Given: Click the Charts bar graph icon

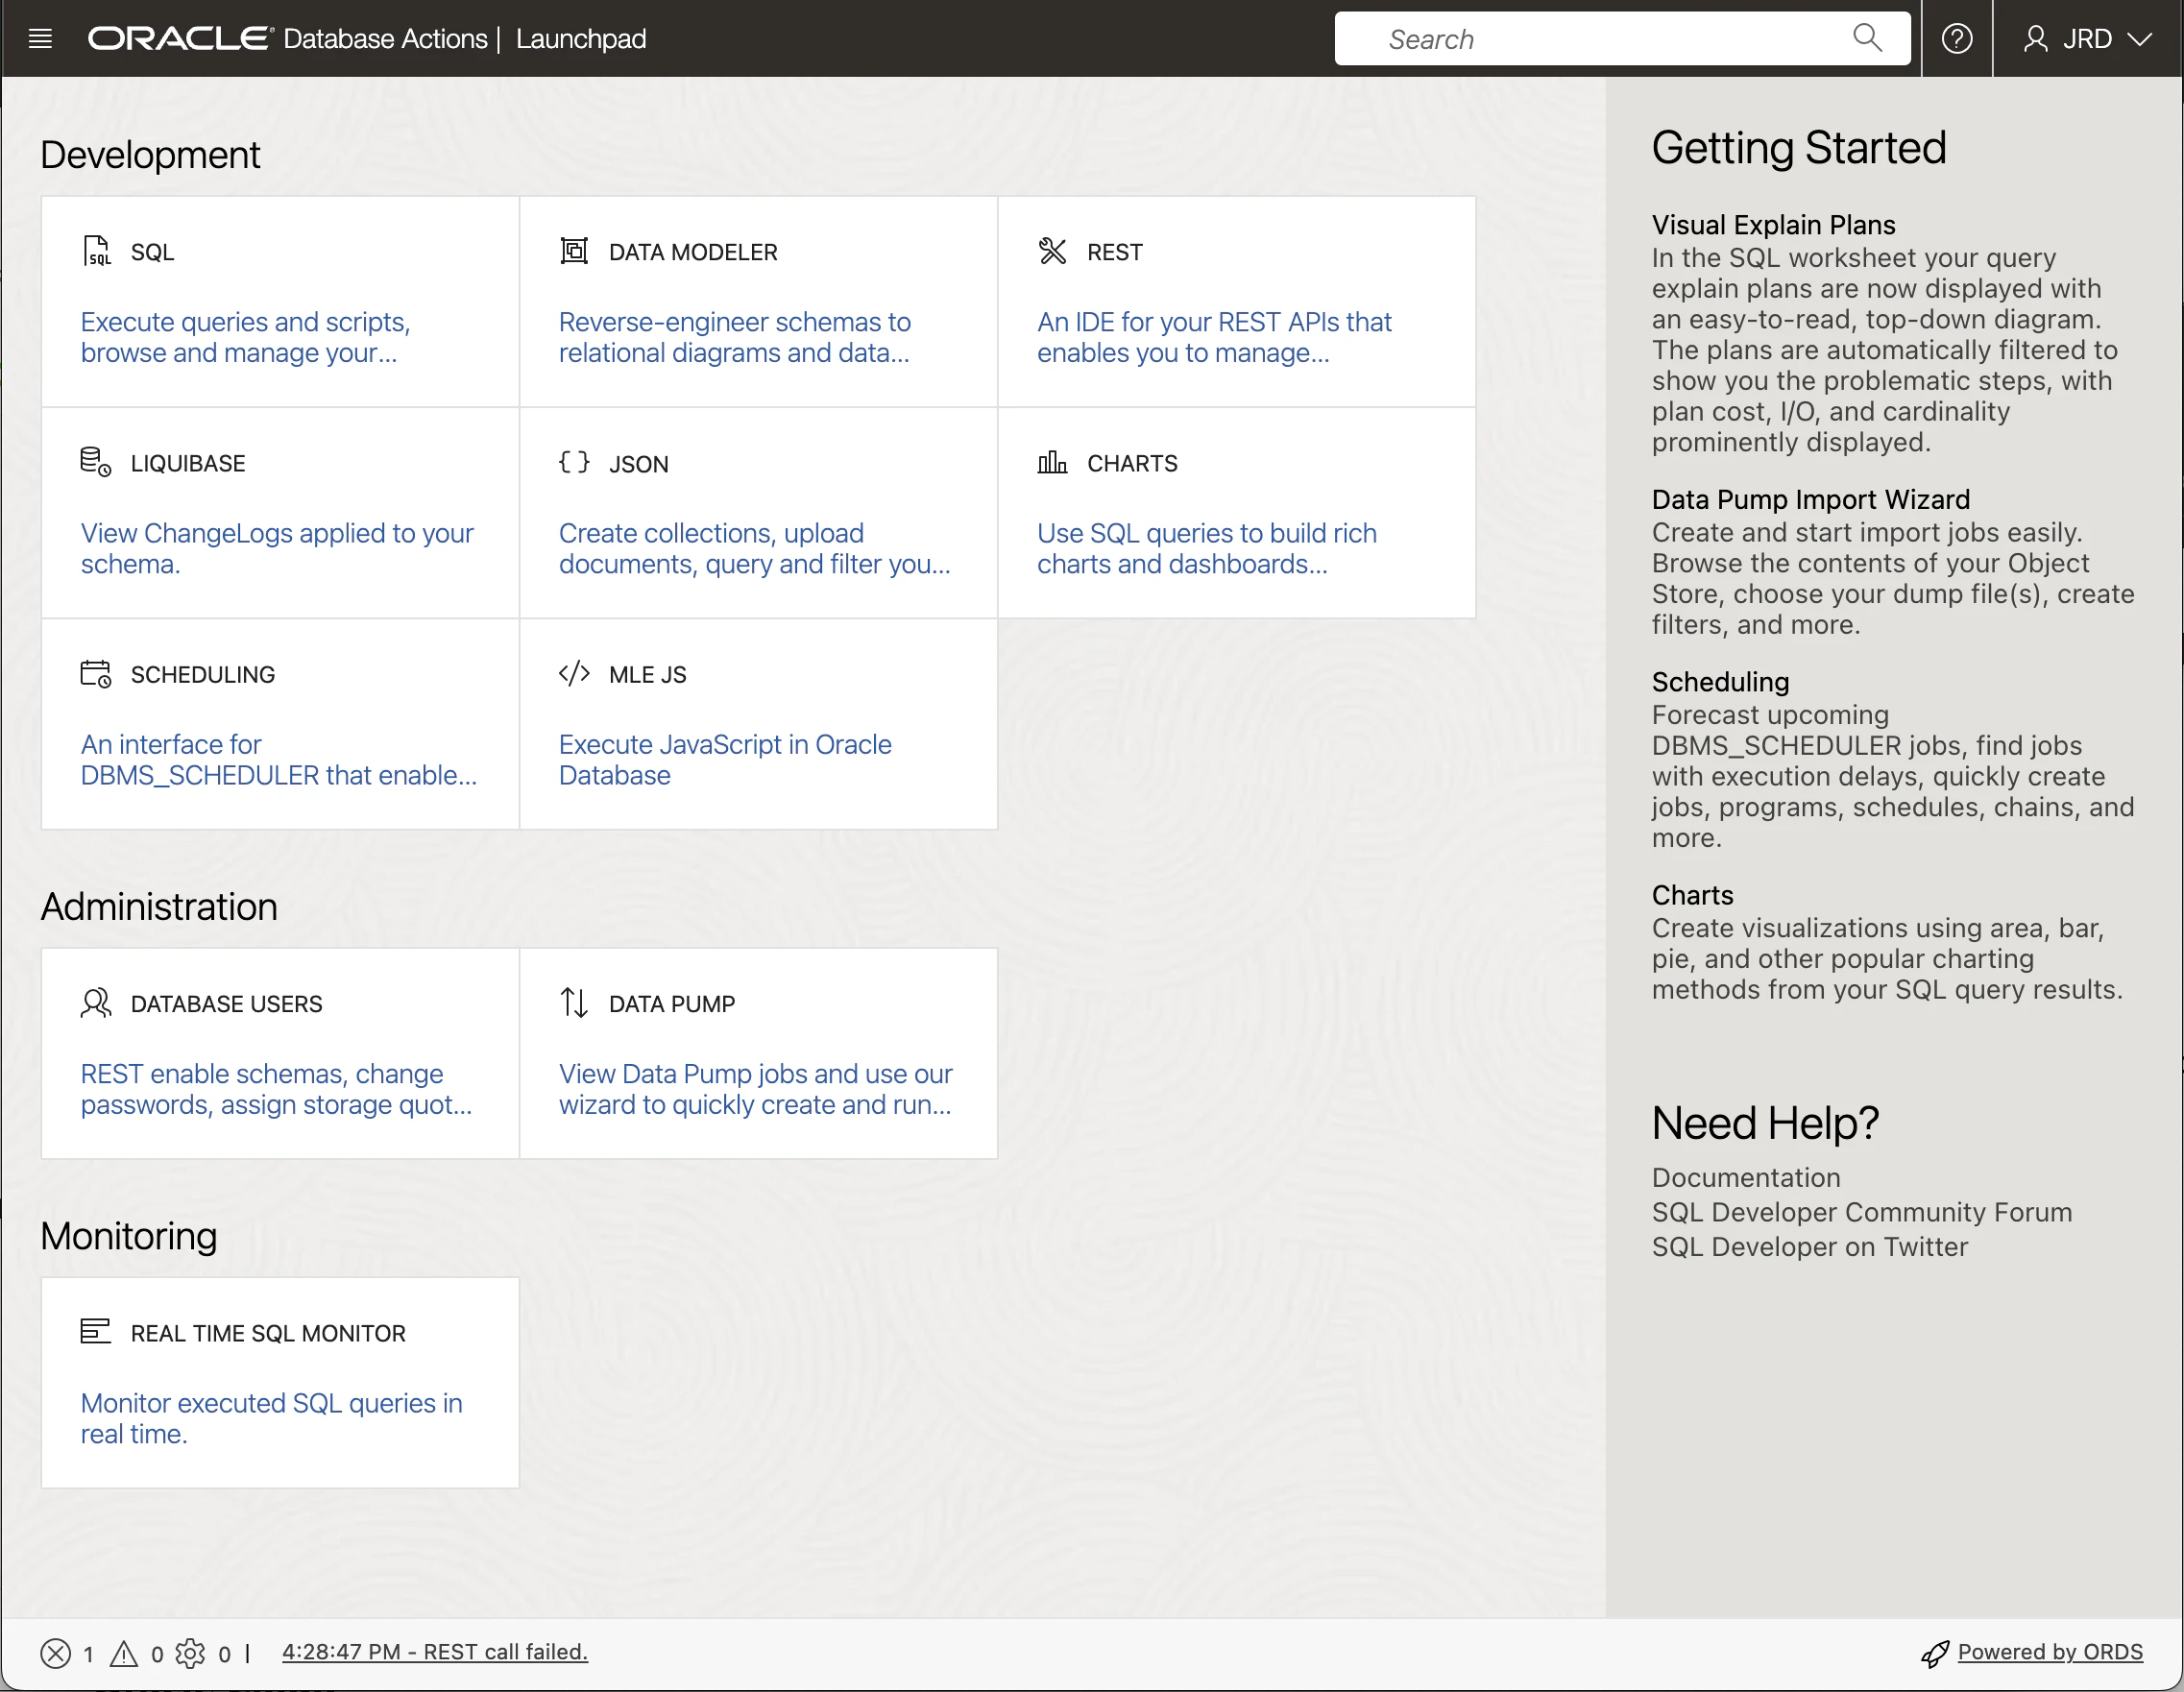Looking at the screenshot, I should point(1052,462).
